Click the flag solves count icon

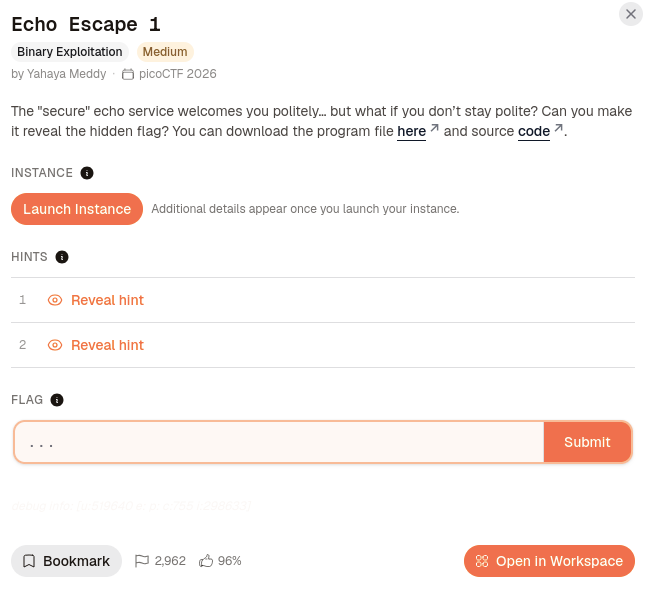pyautogui.click(x=142, y=561)
